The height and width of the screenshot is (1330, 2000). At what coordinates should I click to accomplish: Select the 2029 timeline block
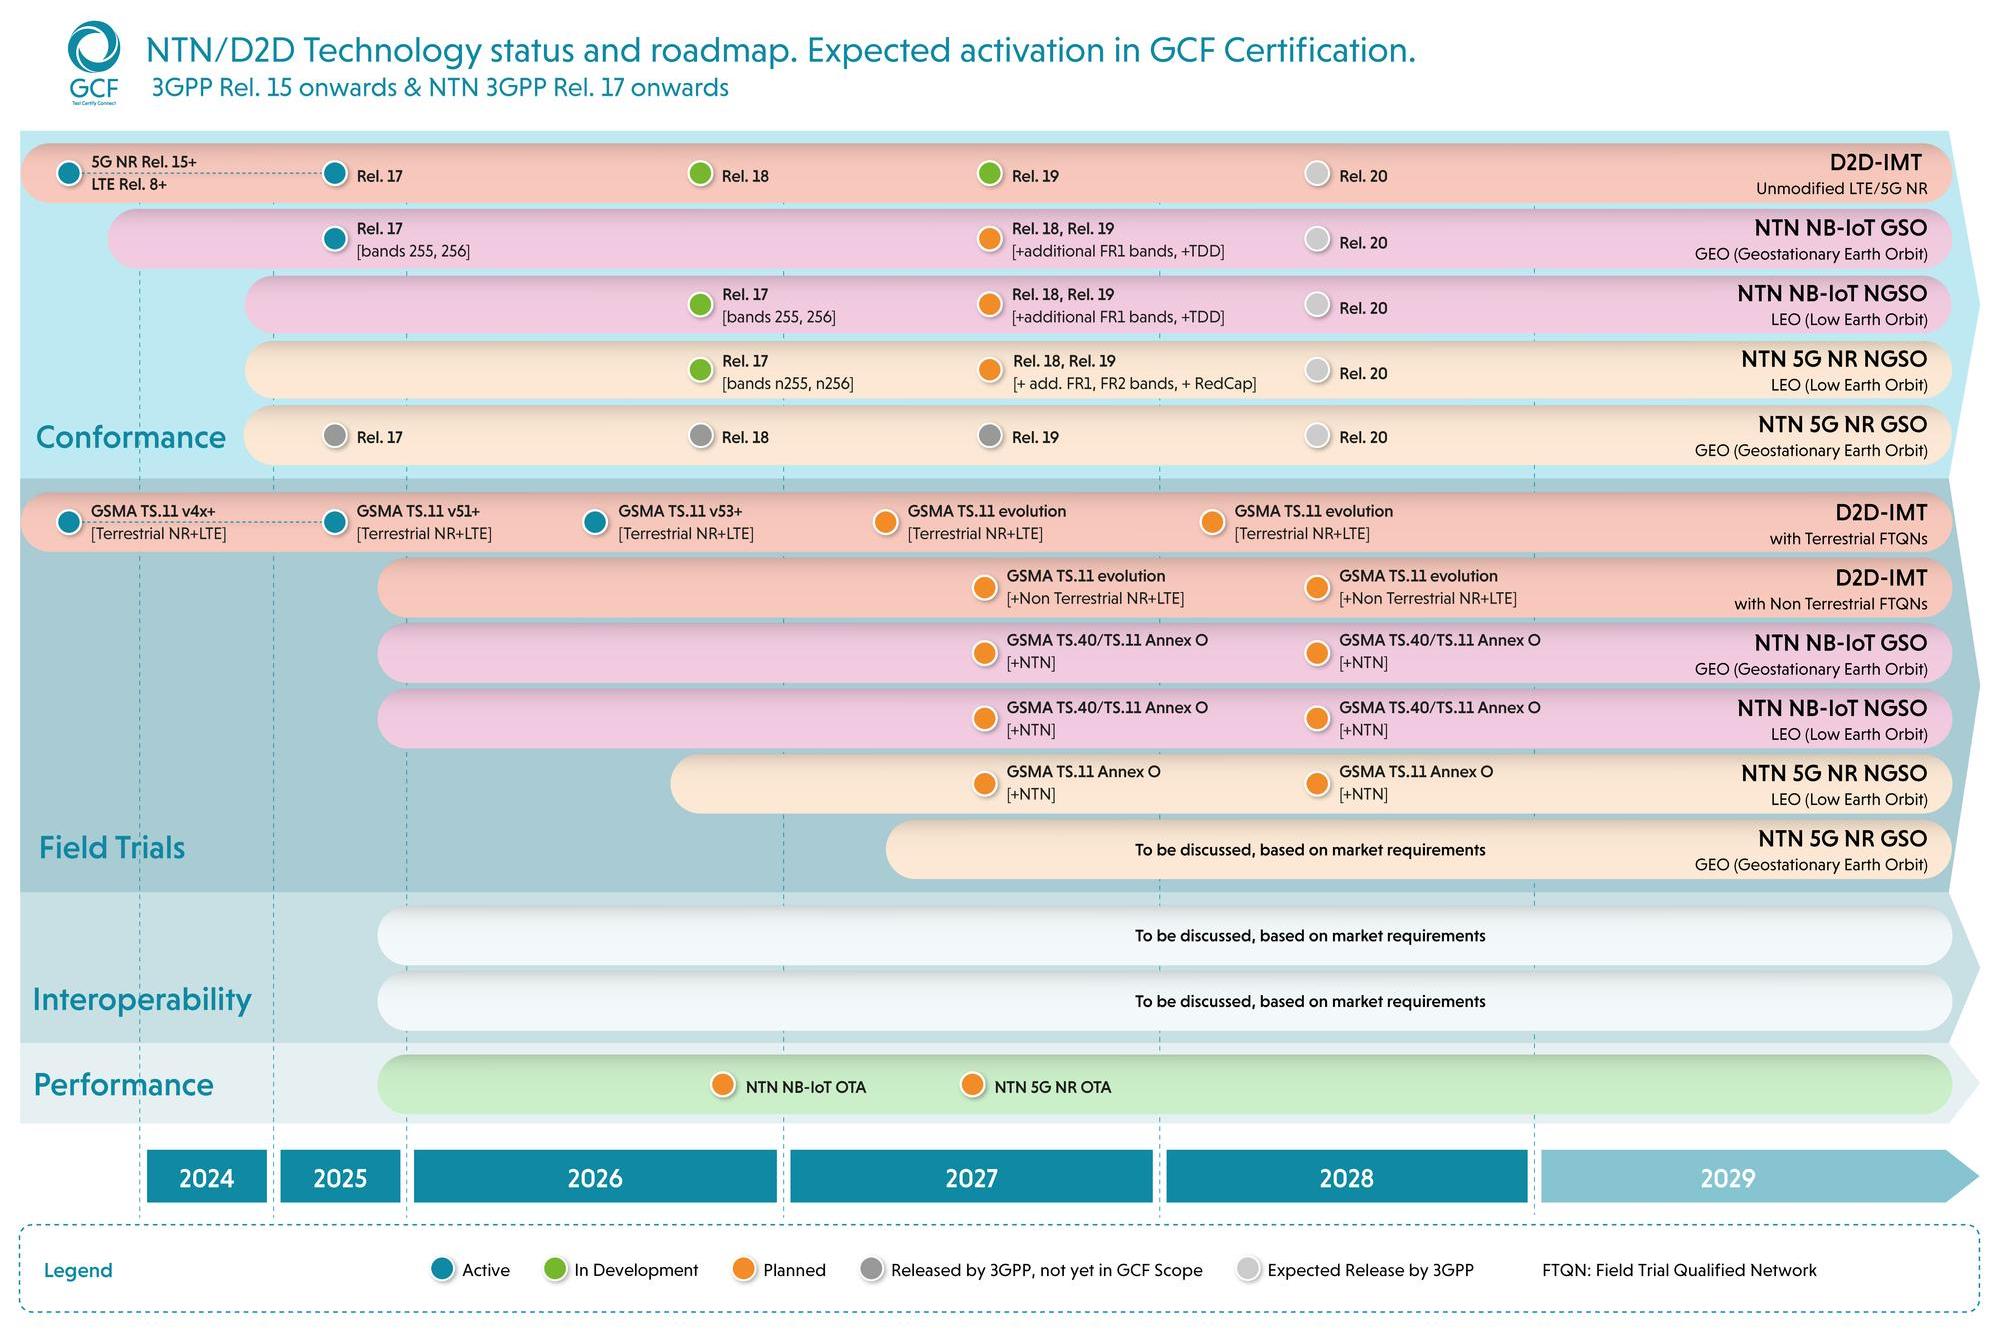tap(1760, 1176)
